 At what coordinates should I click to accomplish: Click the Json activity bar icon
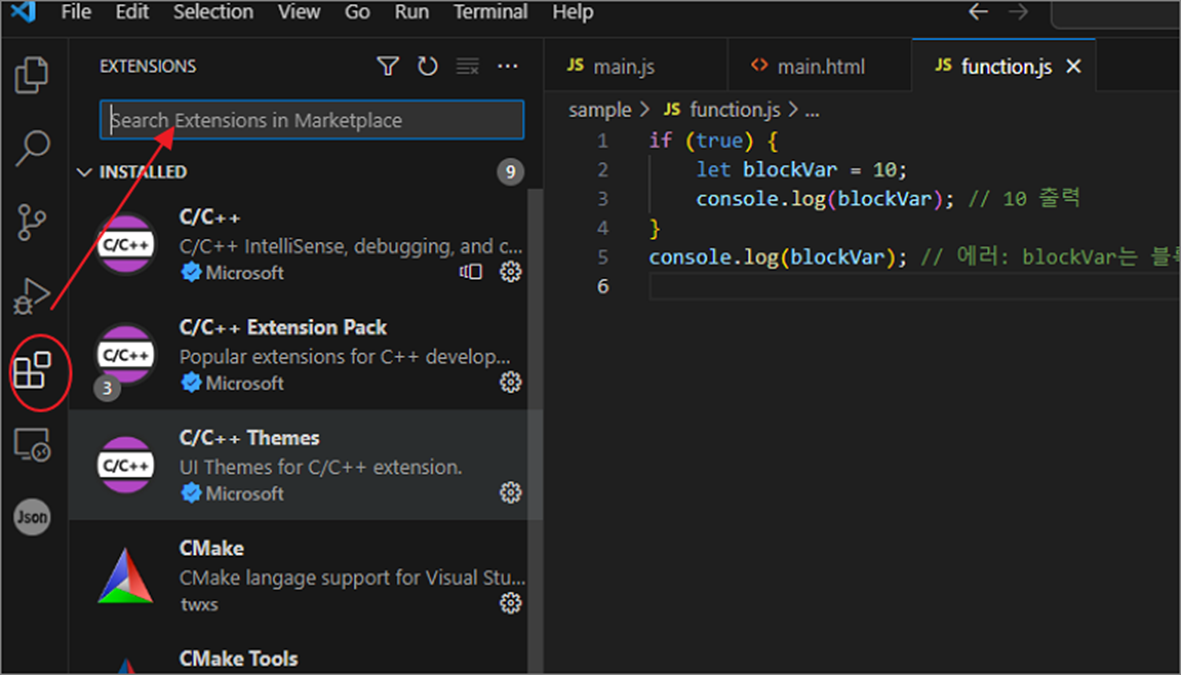click(32, 517)
